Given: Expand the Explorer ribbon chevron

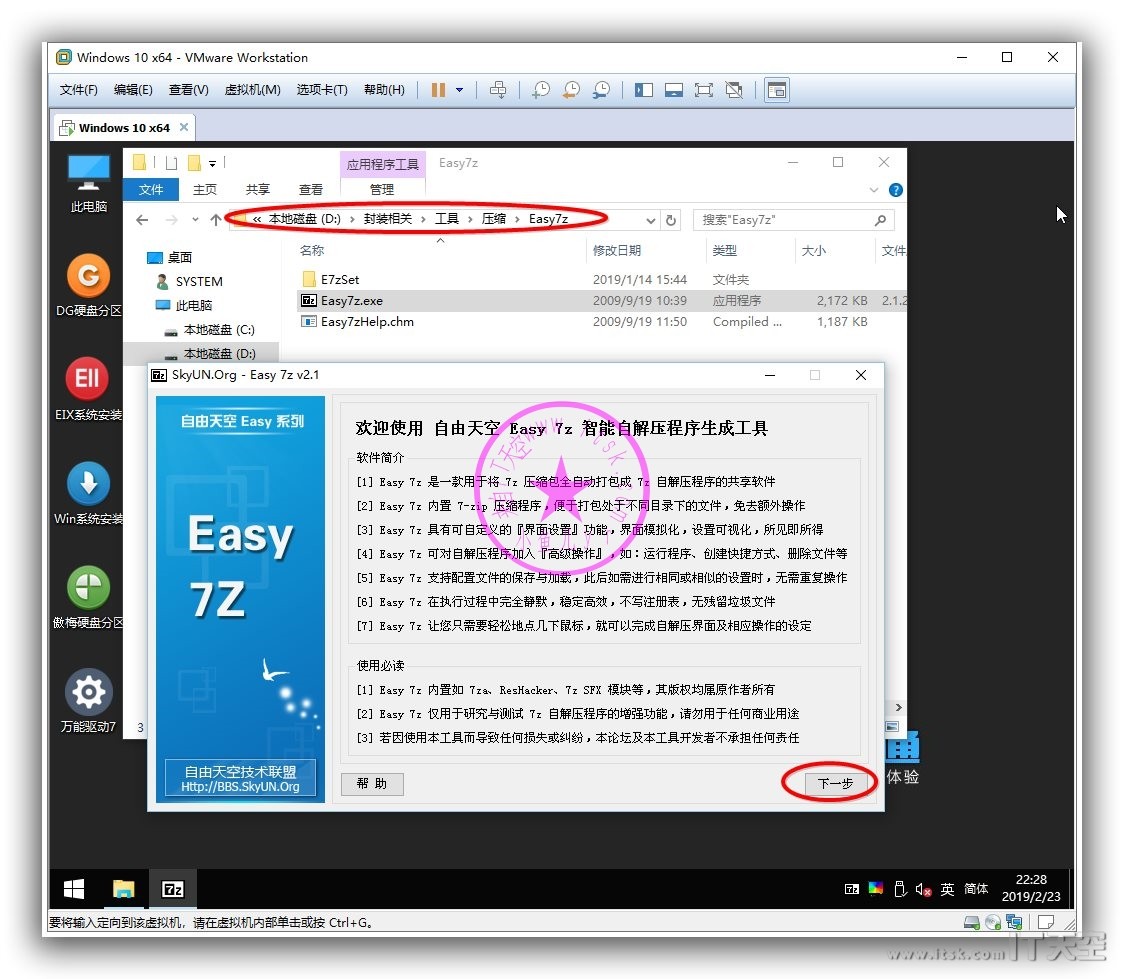Looking at the screenshot, I should (874, 190).
